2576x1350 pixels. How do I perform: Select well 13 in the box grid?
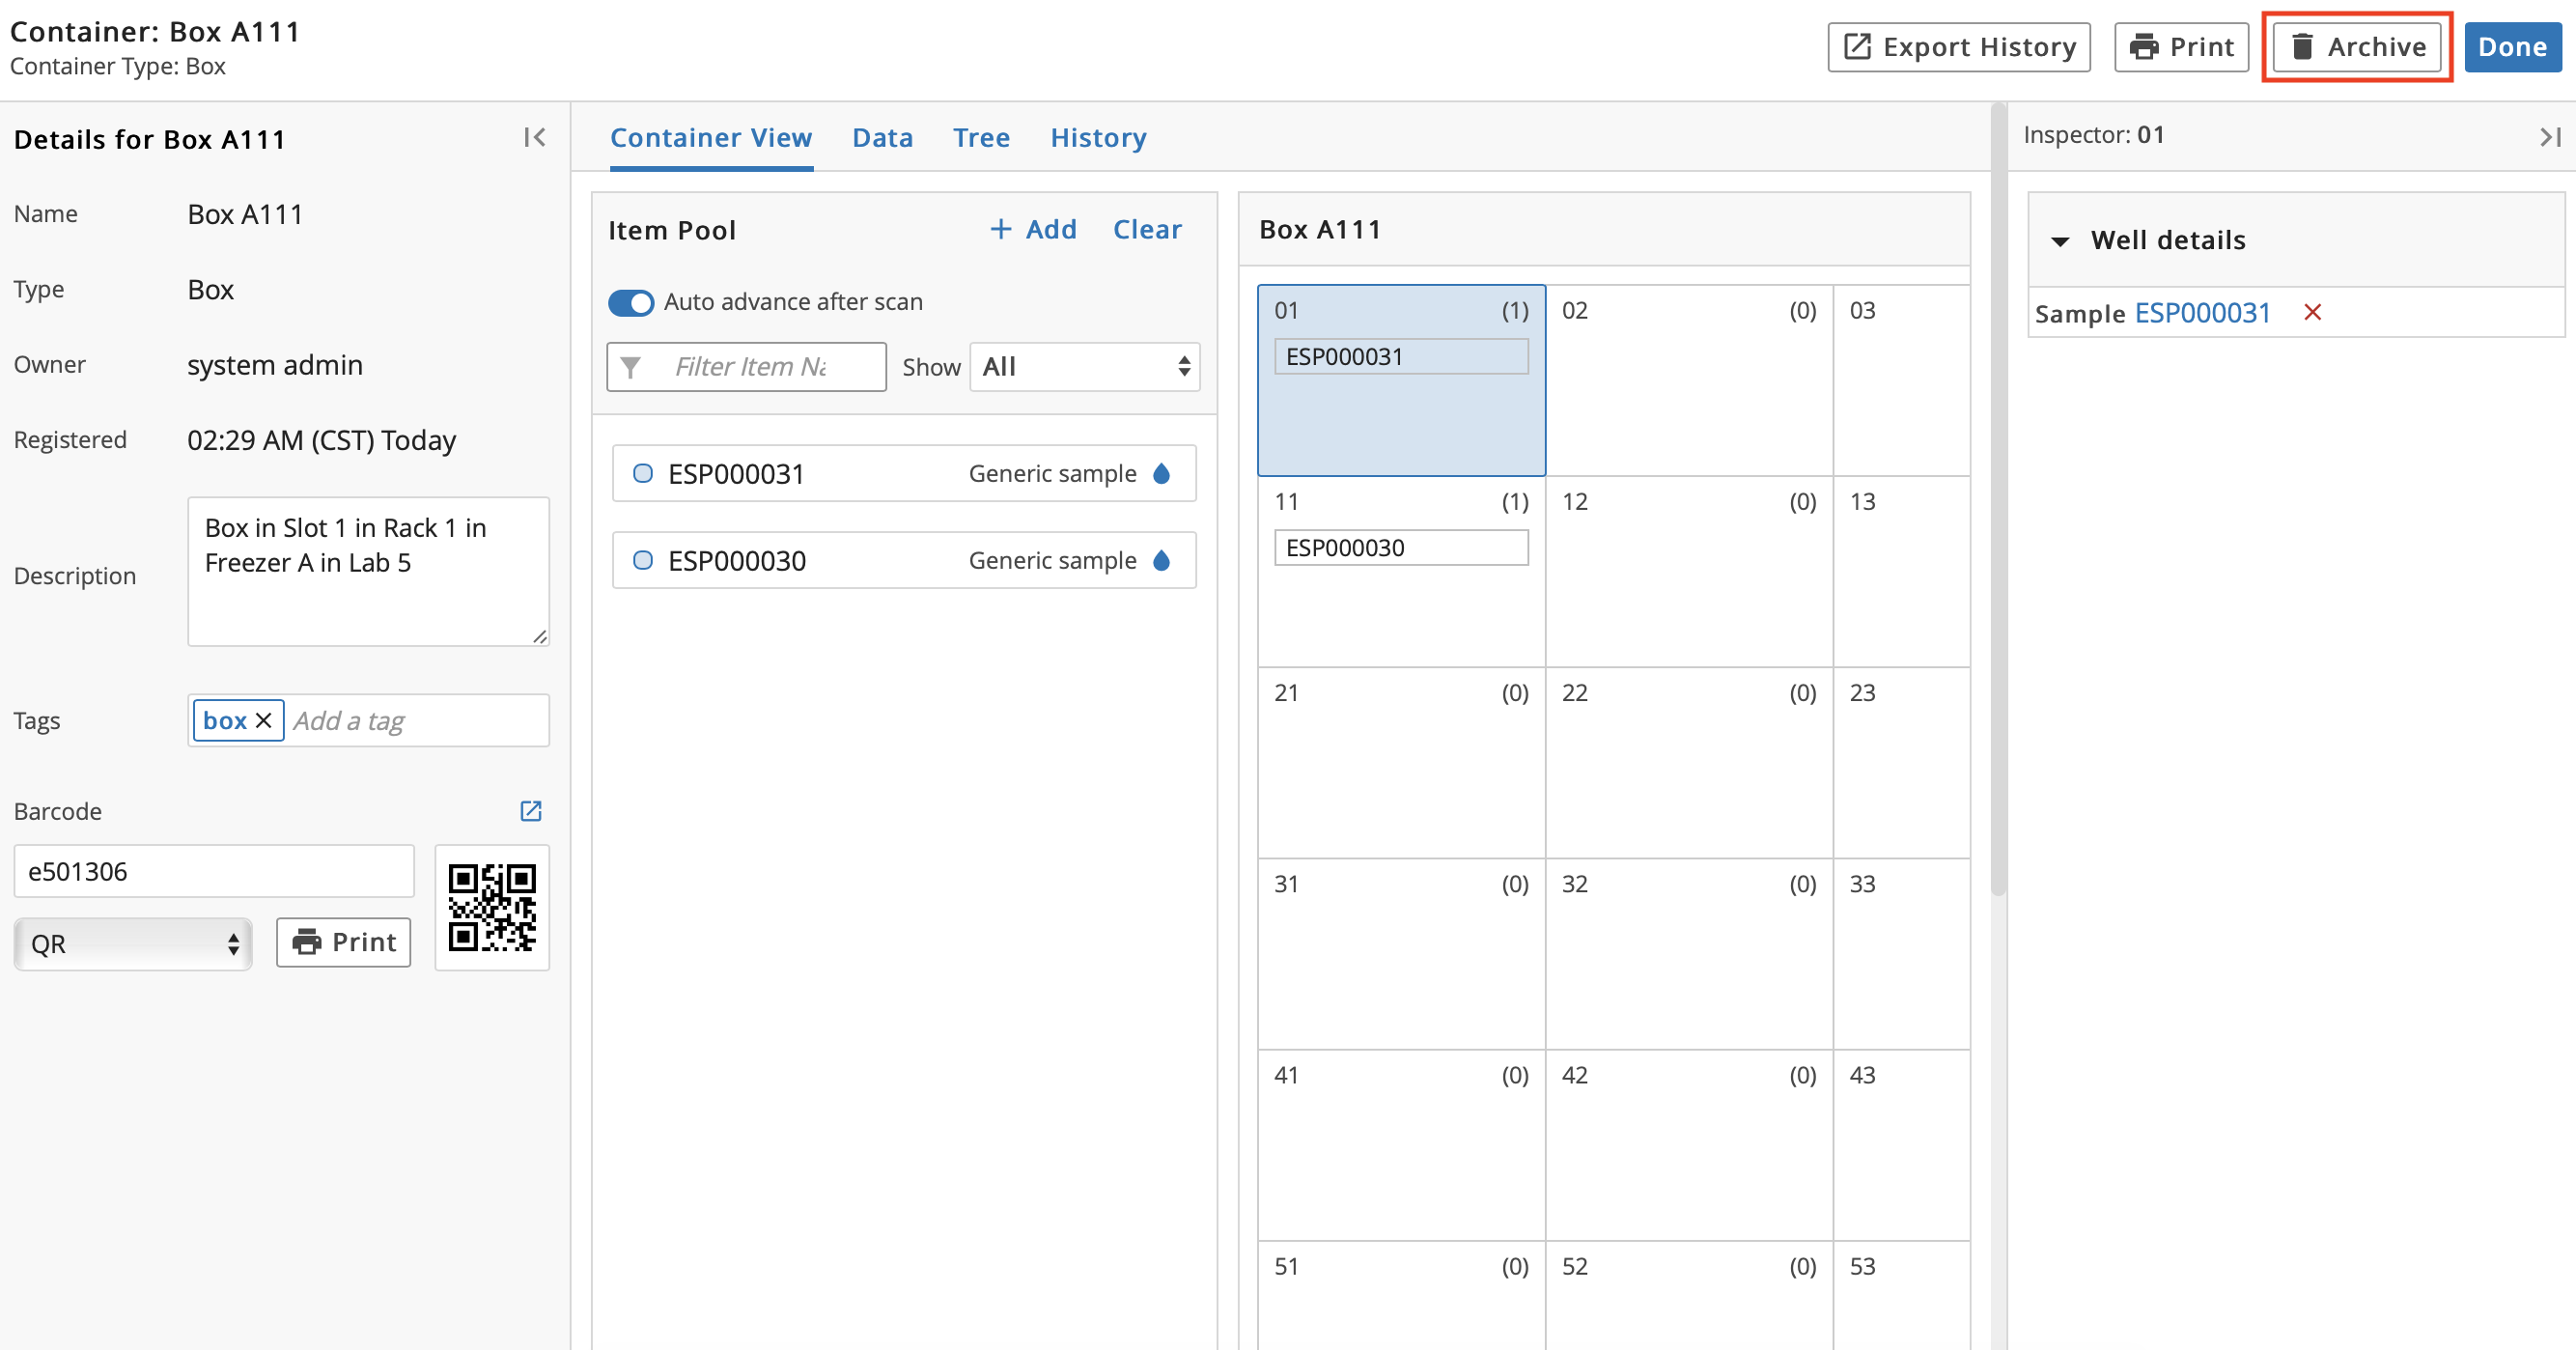pos(1902,572)
